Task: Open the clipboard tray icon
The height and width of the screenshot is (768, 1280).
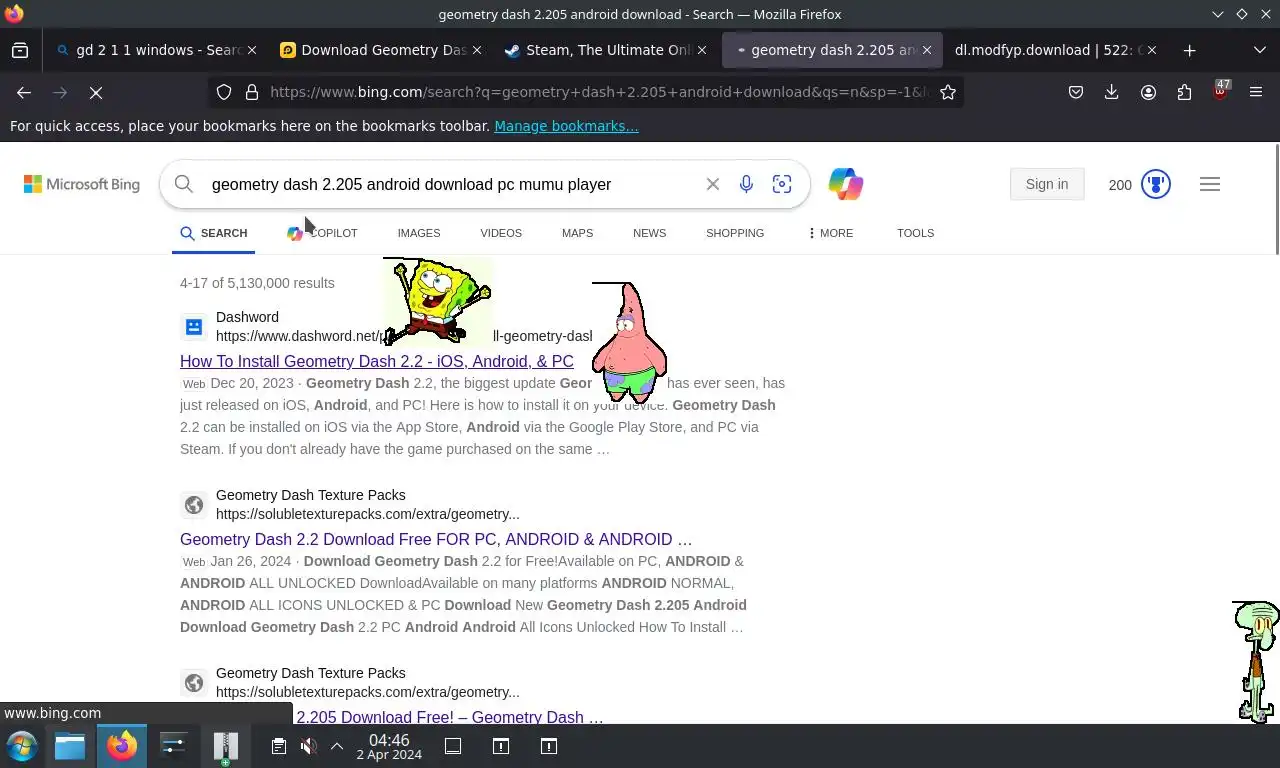Action: click(x=279, y=746)
